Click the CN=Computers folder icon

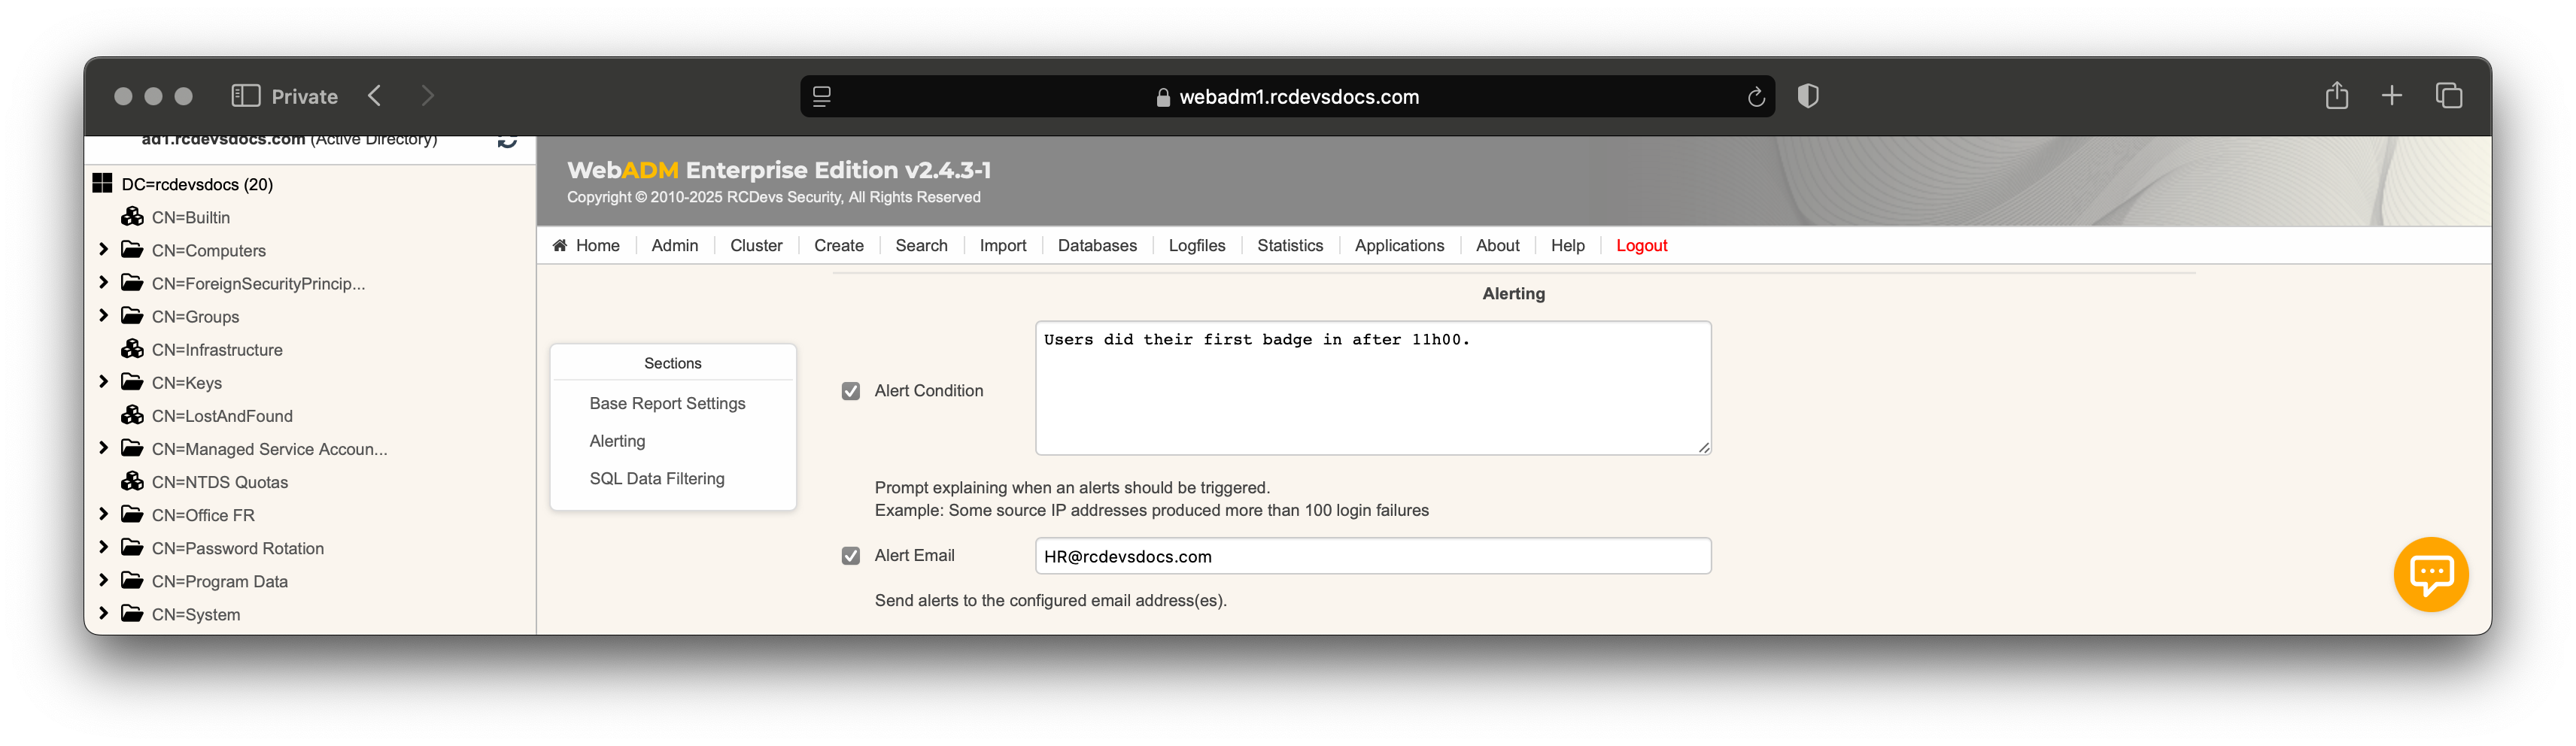[132, 250]
